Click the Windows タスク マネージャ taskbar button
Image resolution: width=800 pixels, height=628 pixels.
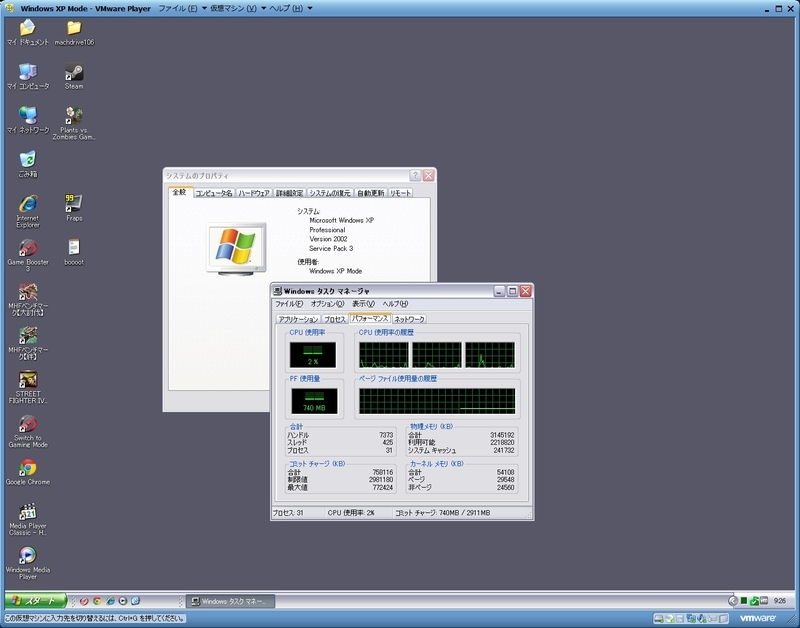(230, 601)
